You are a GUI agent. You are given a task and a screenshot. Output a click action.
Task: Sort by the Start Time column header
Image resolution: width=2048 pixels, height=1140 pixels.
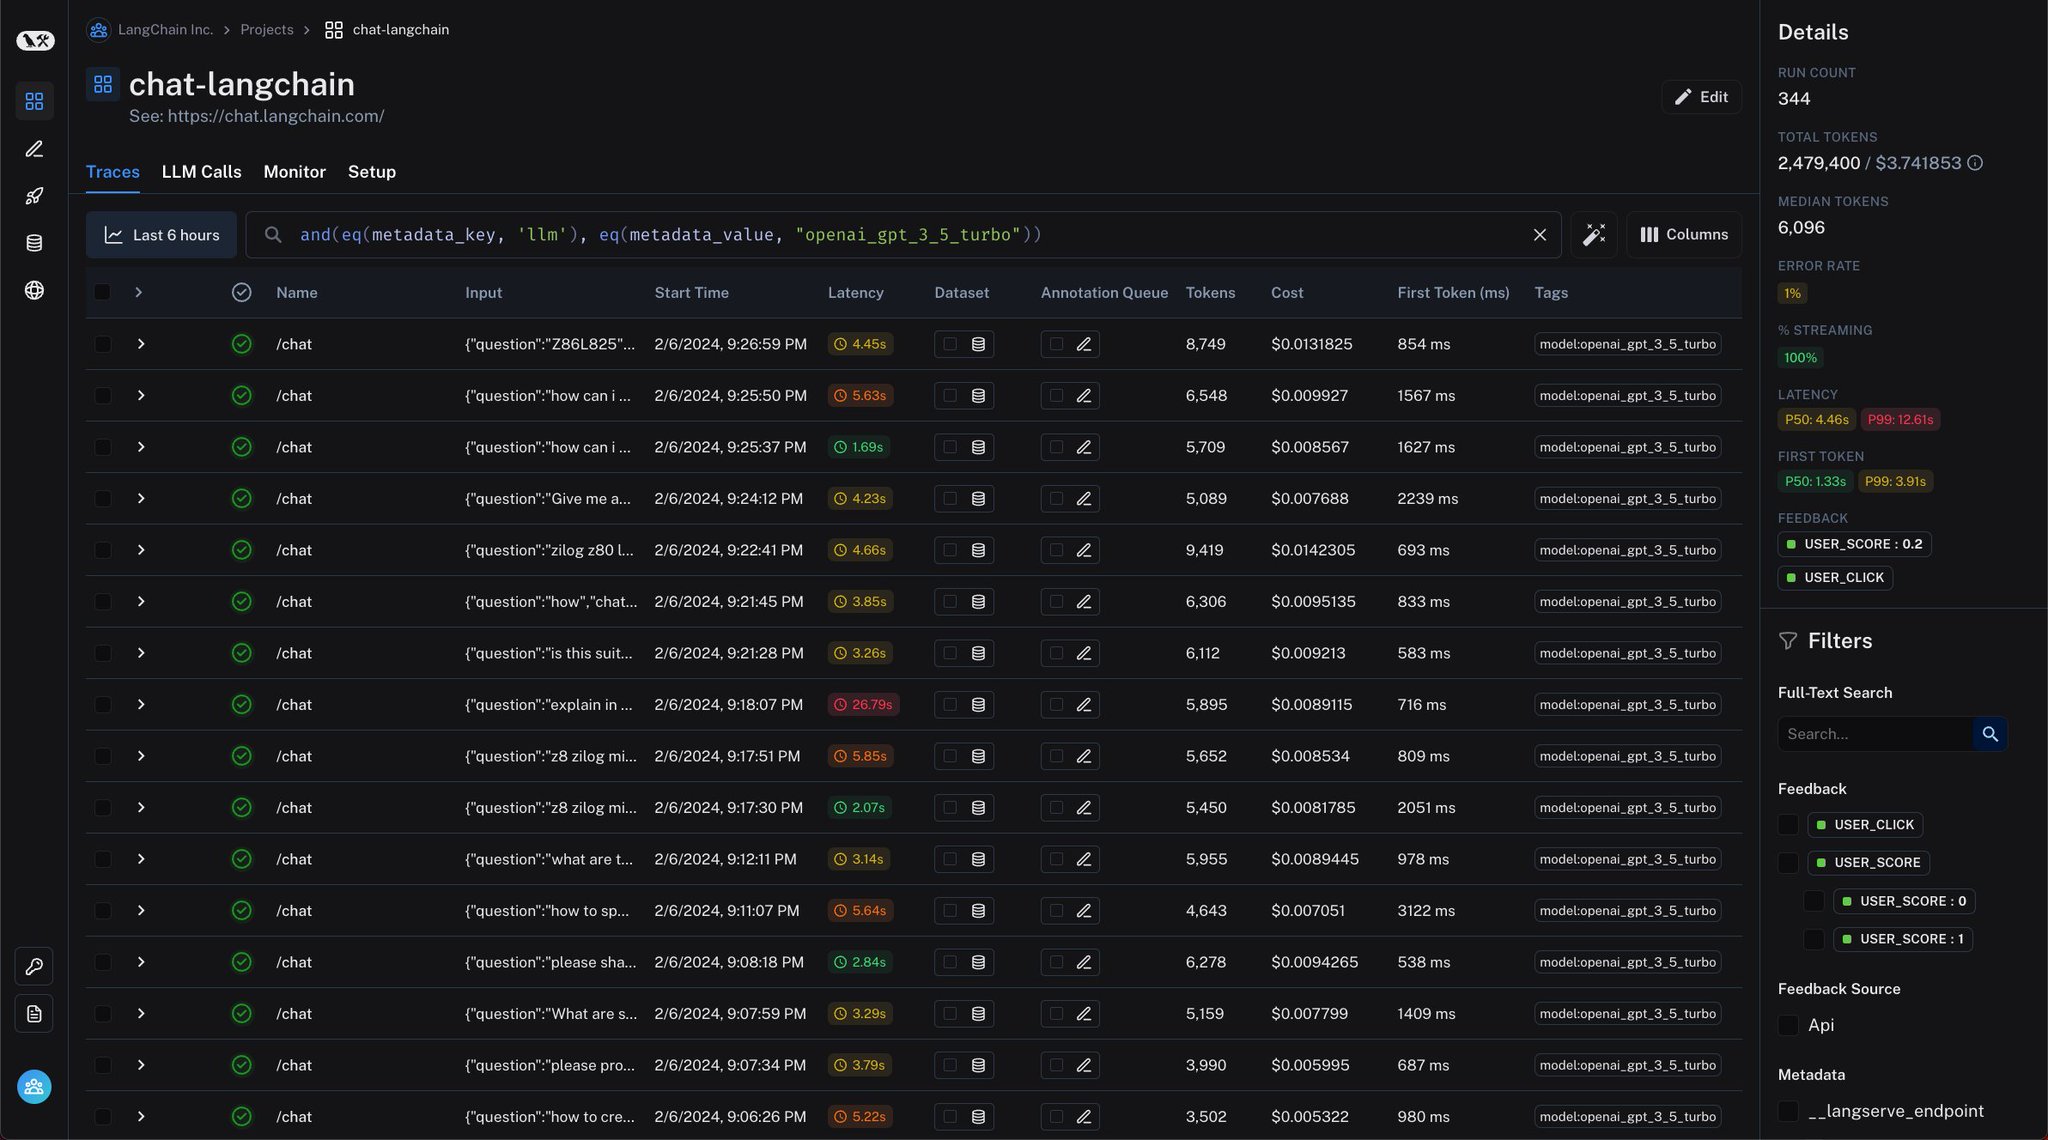[x=692, y=293]
